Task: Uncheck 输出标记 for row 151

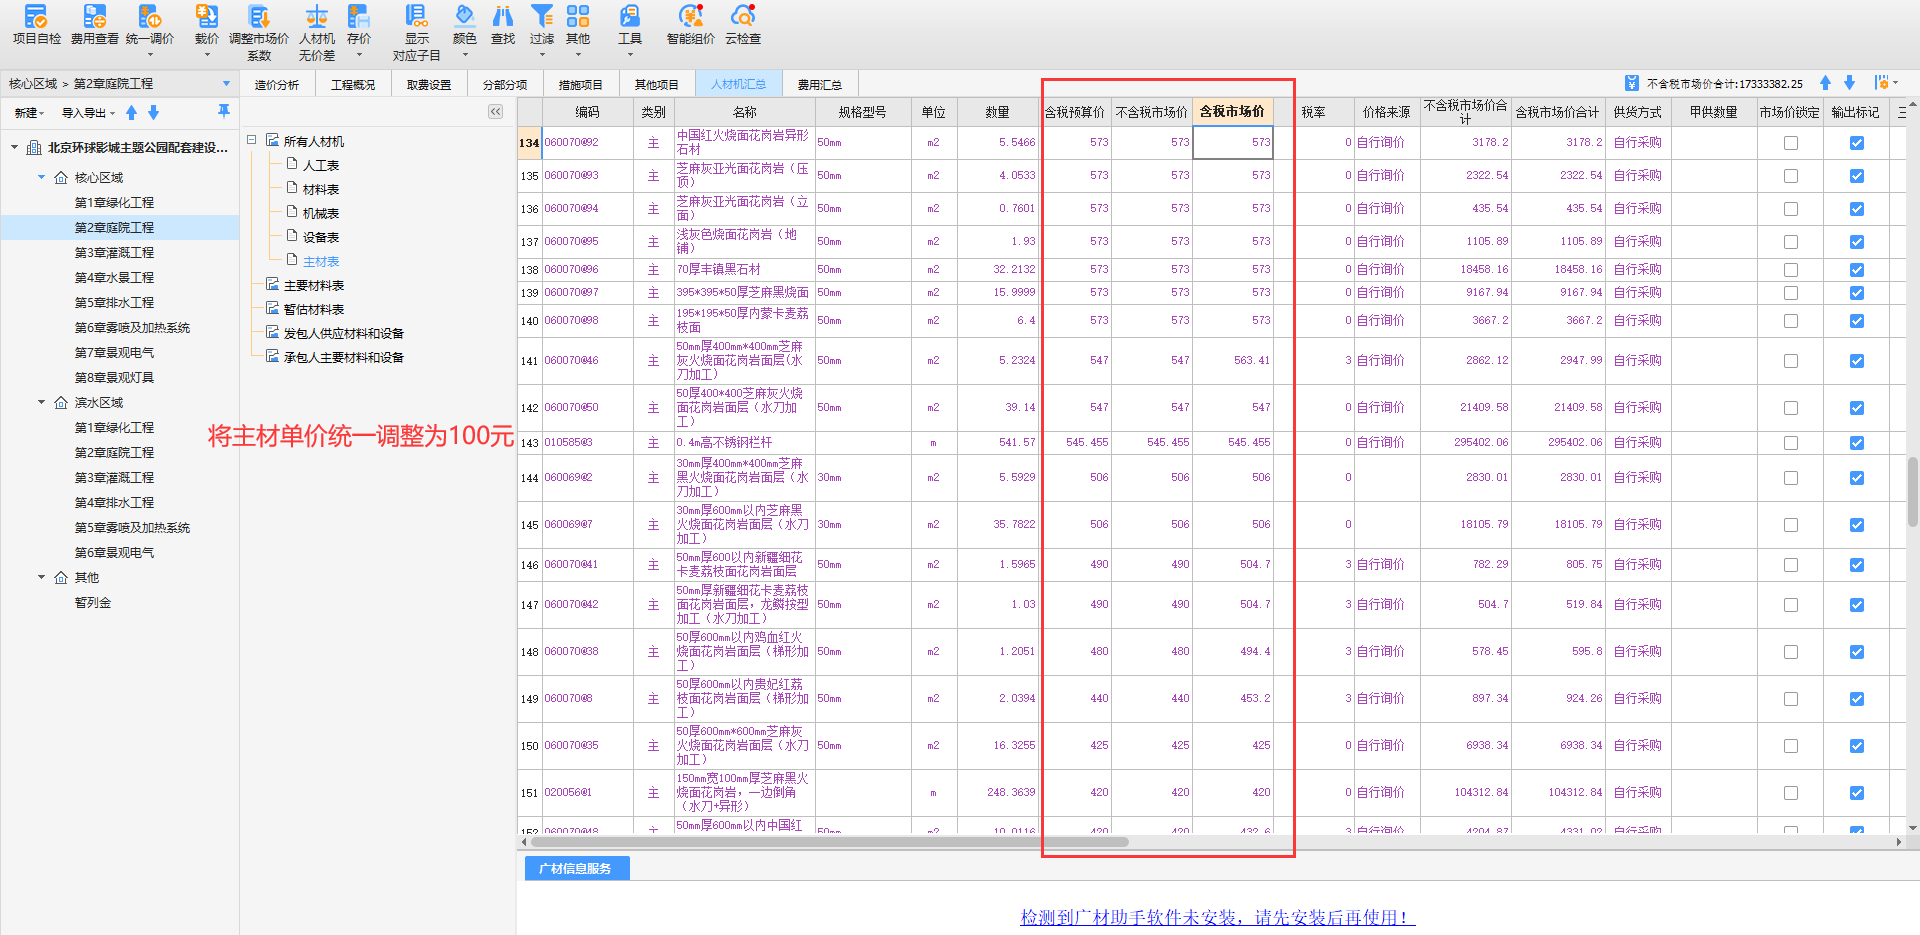Action: point(1857,793)
